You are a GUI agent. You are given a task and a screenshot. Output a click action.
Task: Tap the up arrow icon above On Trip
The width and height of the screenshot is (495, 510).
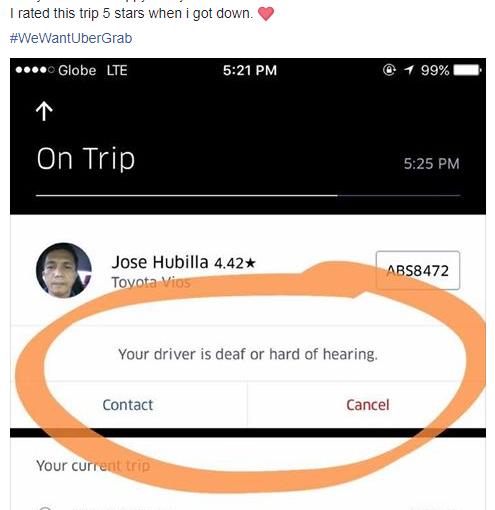click(44, 111)
